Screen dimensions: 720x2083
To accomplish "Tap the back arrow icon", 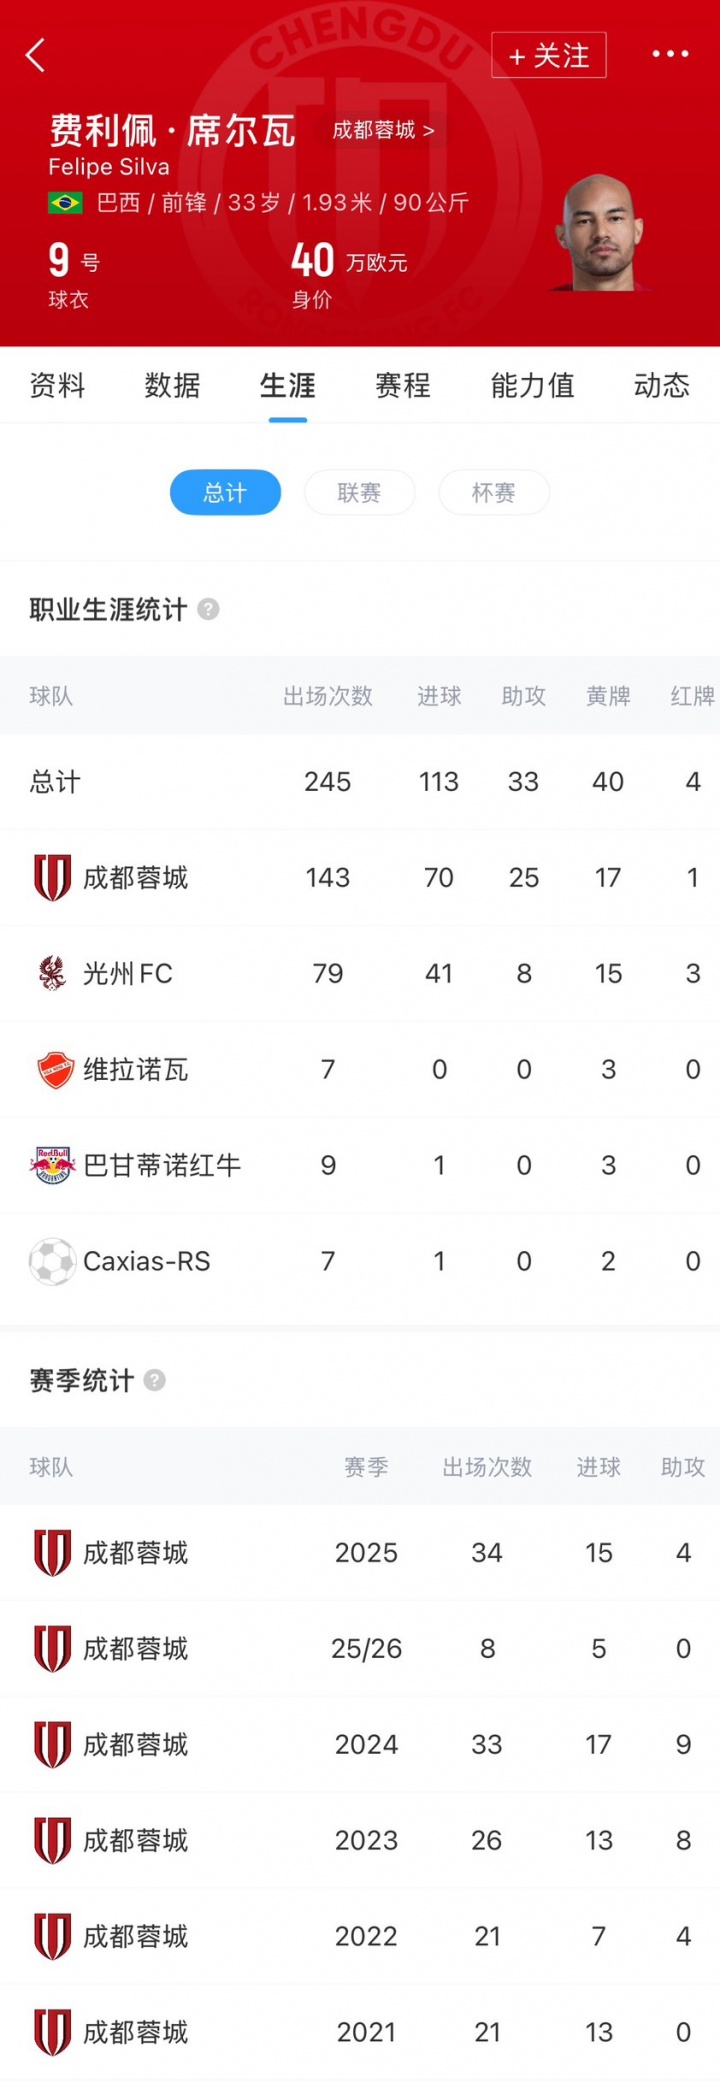I will pos(36,56).
